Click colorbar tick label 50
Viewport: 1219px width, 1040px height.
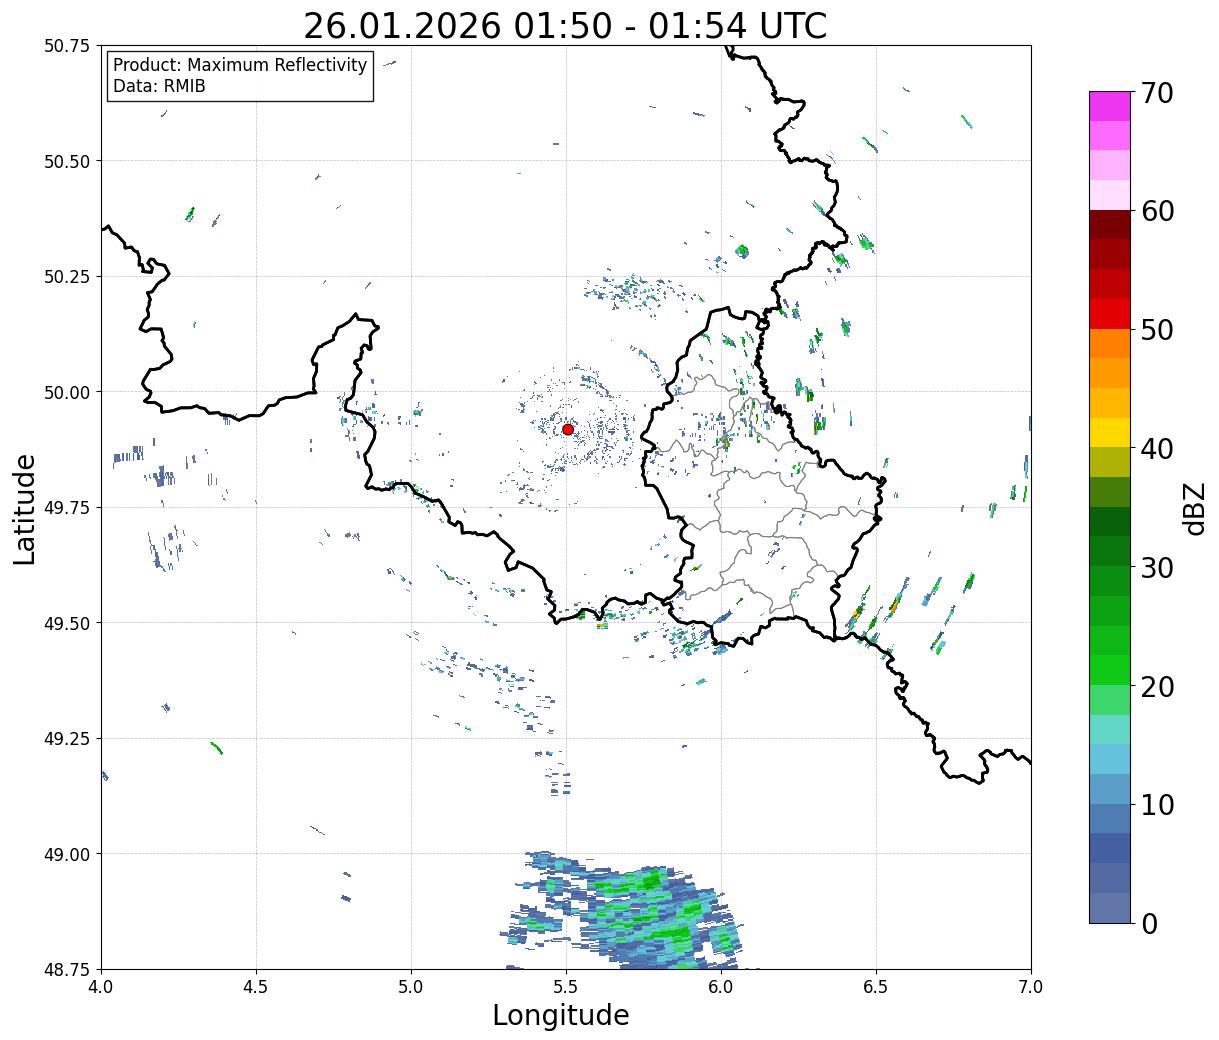[1157, 330]
